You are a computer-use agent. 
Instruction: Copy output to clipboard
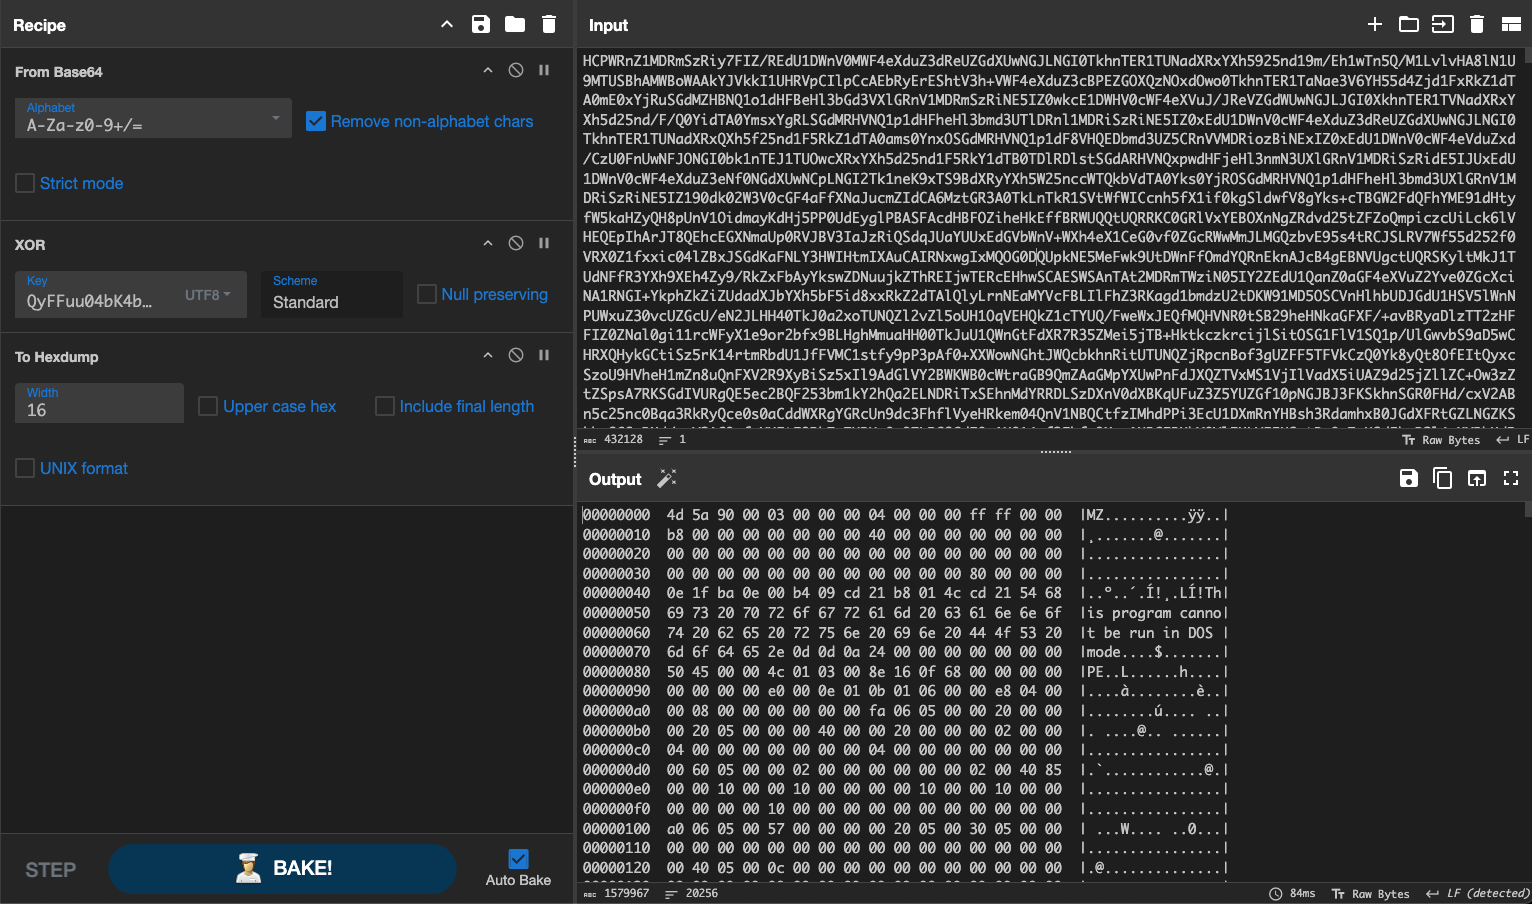[x=1442, y=479]
